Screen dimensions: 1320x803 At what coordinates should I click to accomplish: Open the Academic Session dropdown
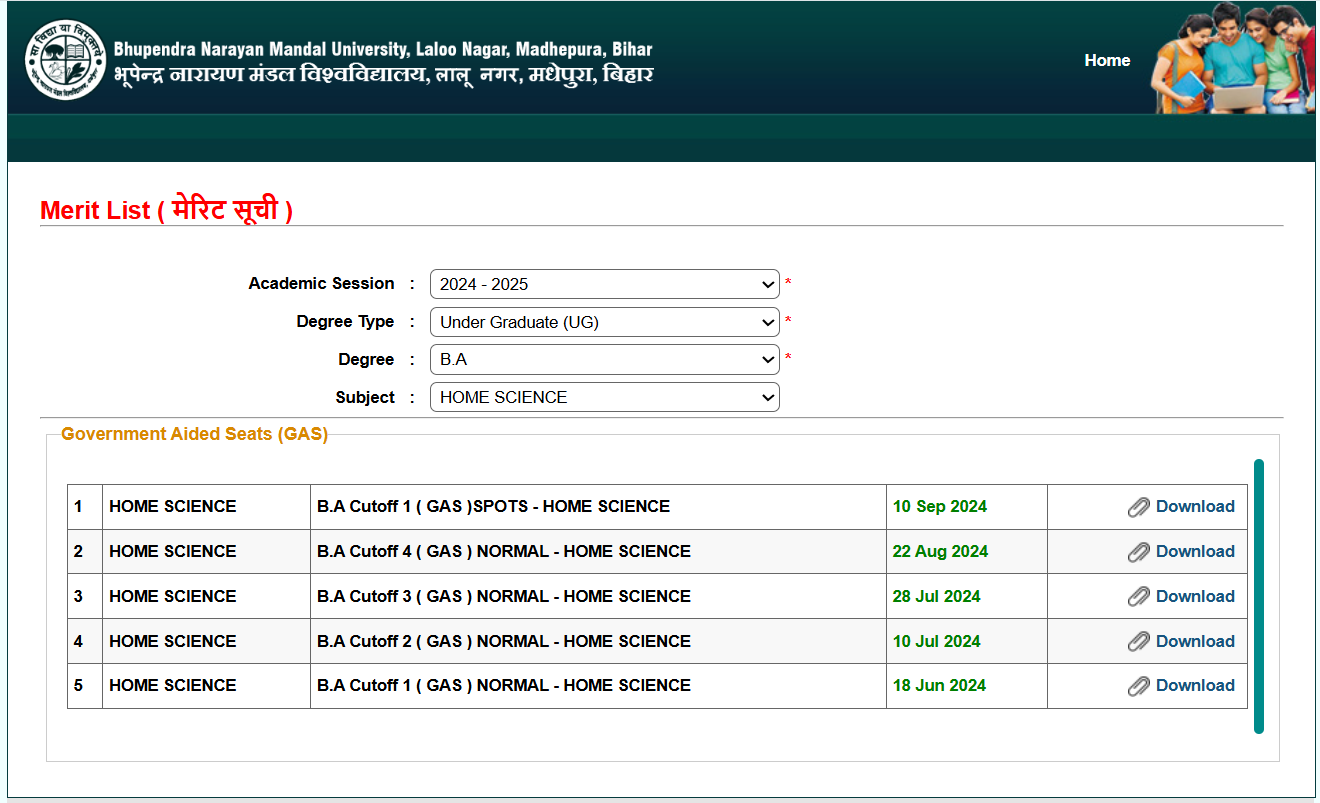click(x=605, y=284)
